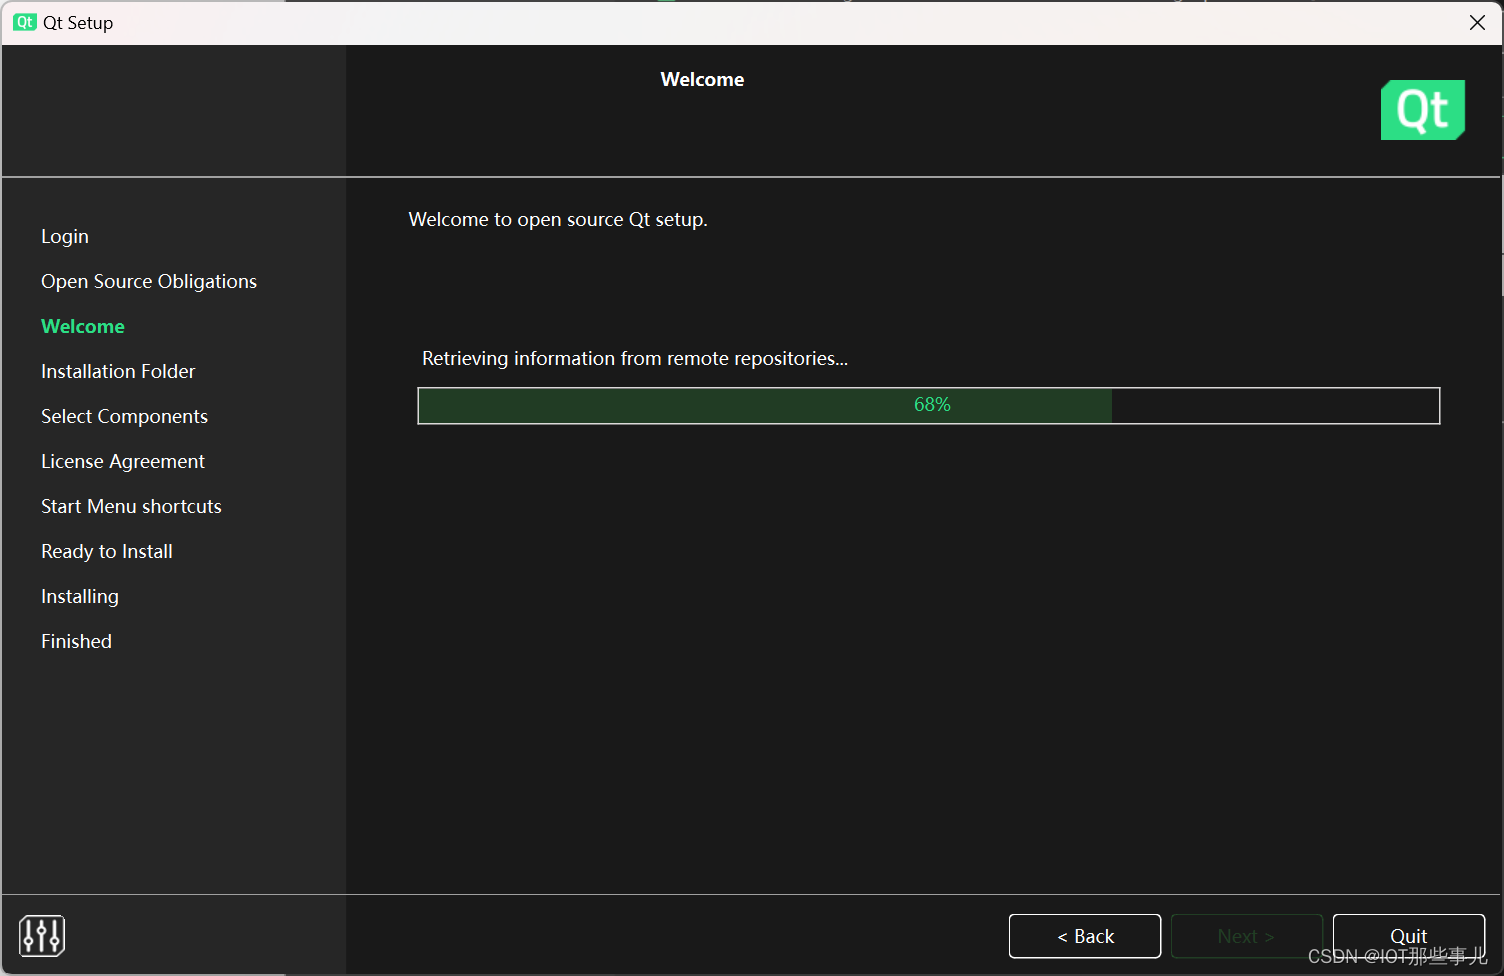Click the green Qt logo badge
1504x976 pixels.
[1423, 110]
